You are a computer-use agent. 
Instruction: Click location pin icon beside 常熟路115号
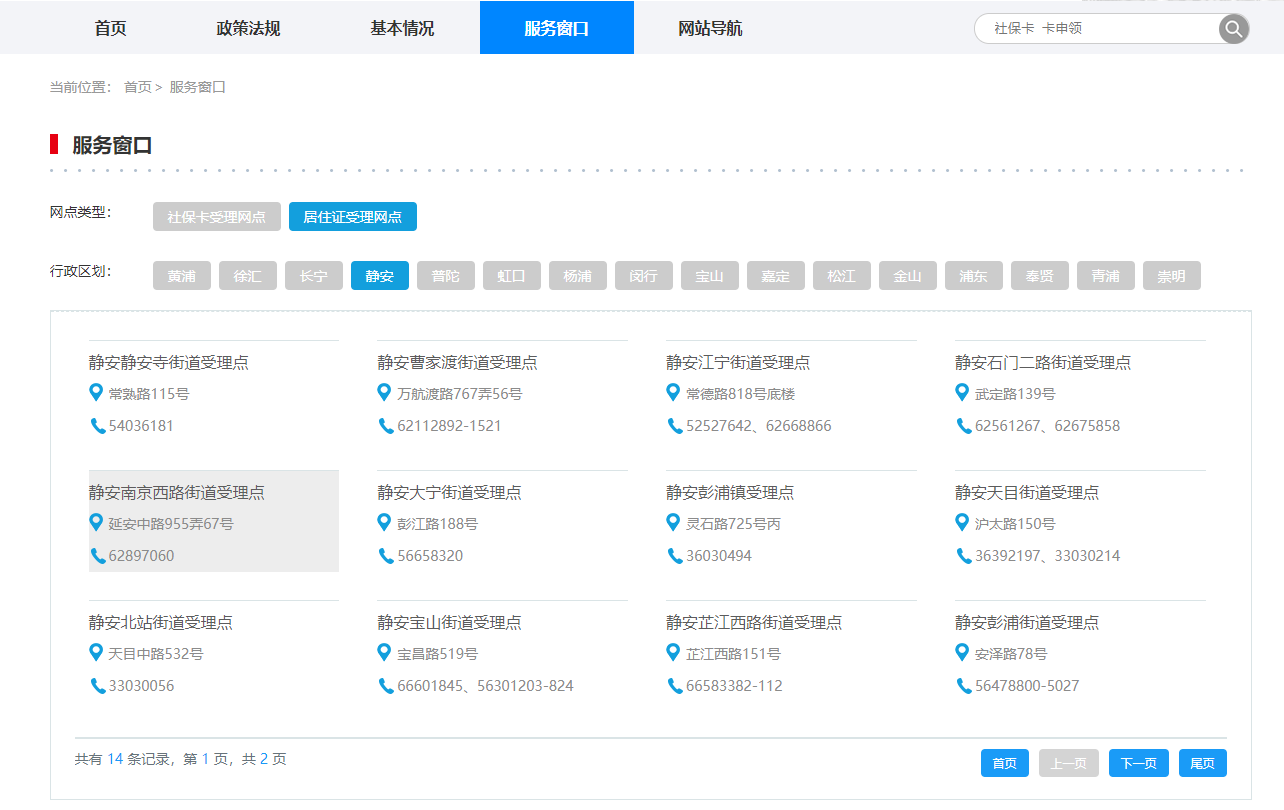[x=96, y=392]
